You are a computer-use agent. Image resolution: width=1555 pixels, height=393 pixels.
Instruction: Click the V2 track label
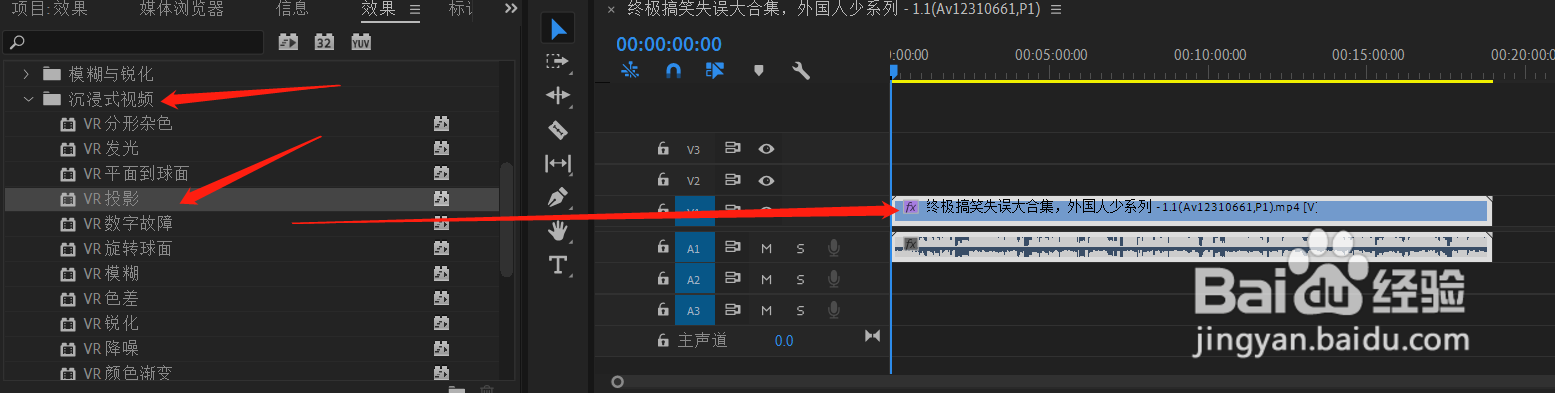point(694,181)
